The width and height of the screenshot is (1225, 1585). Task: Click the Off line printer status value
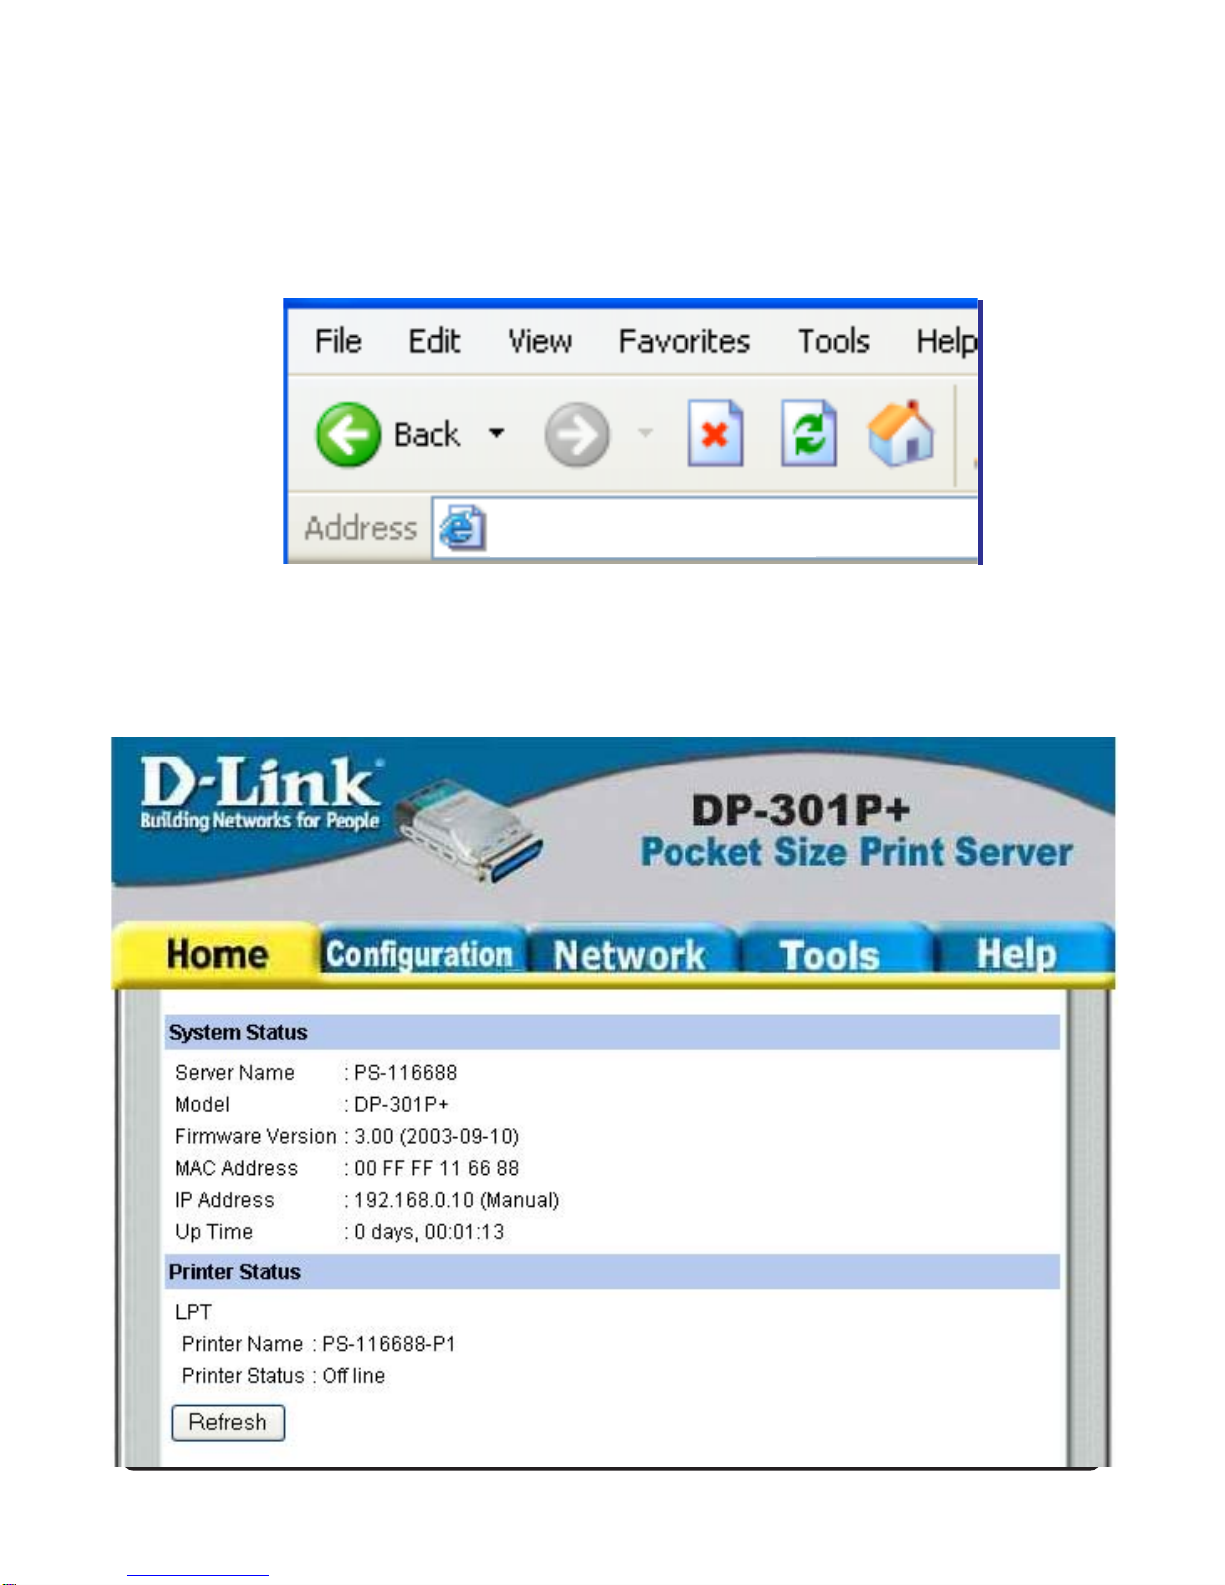(353, 1376)
